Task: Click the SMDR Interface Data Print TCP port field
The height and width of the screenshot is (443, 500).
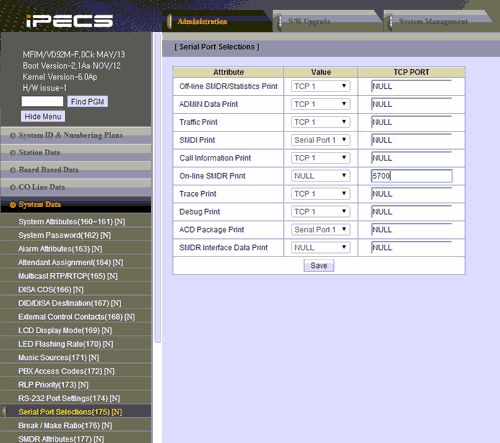Action: pos(411,248)
